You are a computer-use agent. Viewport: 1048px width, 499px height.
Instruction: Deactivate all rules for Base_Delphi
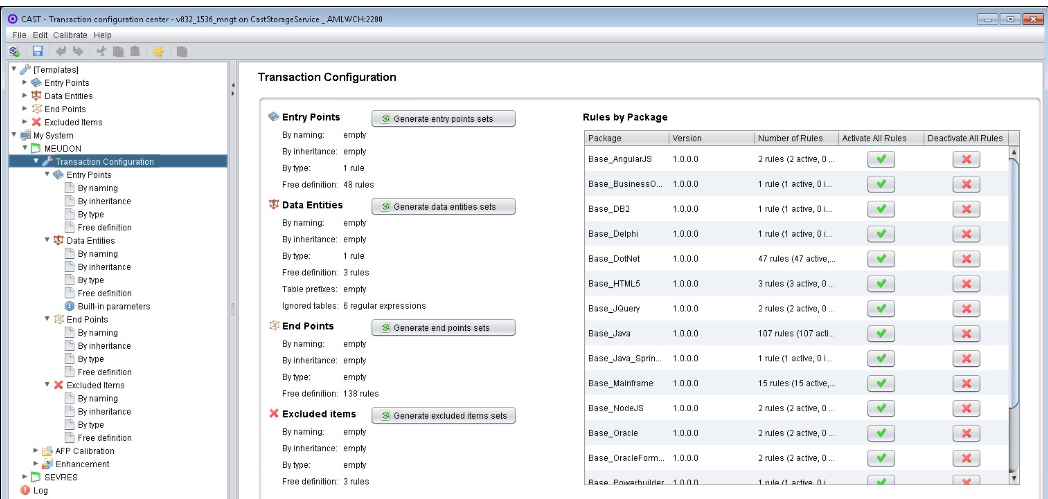[x=966, y=234]
